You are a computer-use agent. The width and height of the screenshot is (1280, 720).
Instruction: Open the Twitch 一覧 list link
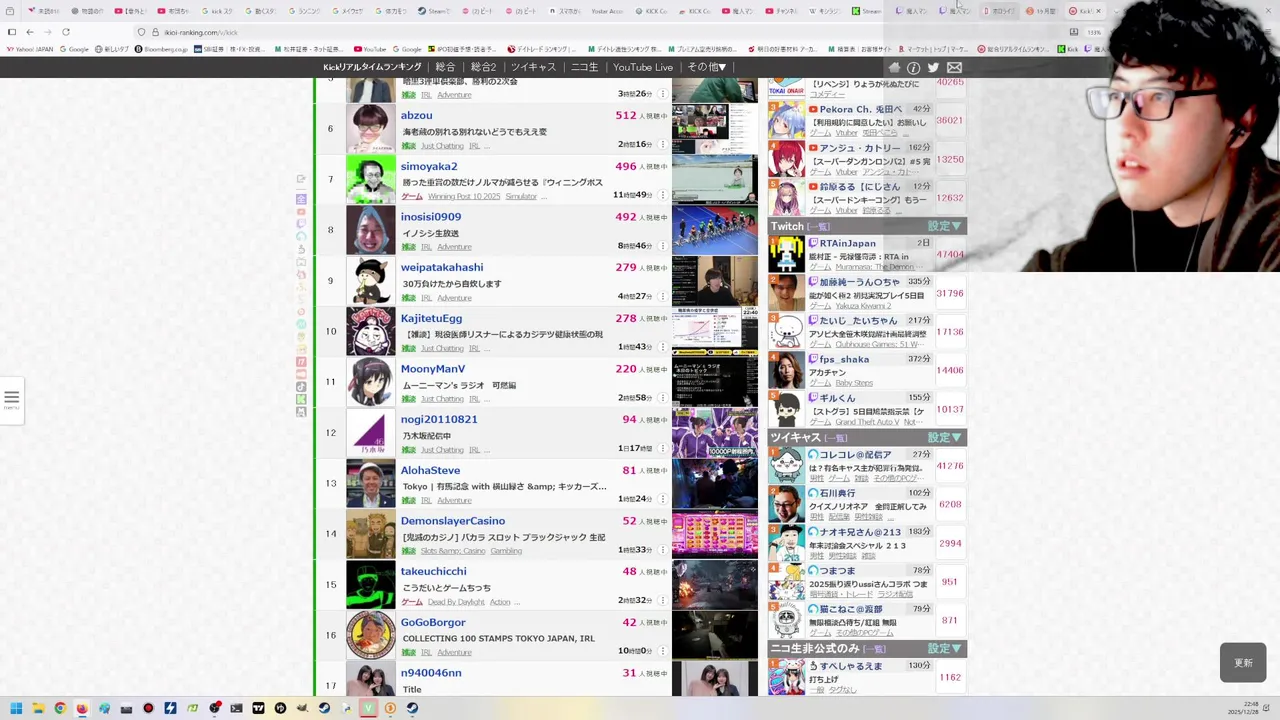(x=819, y=227)
